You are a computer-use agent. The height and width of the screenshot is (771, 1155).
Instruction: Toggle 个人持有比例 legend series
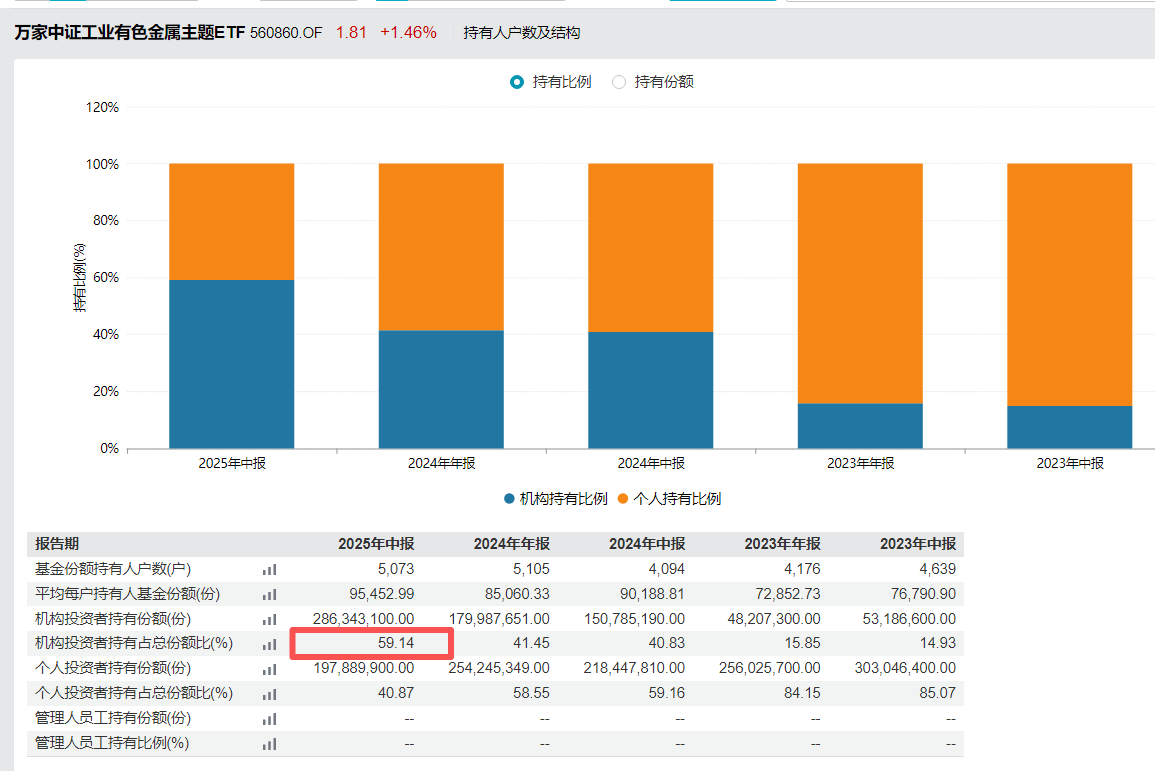pos(669,499)
